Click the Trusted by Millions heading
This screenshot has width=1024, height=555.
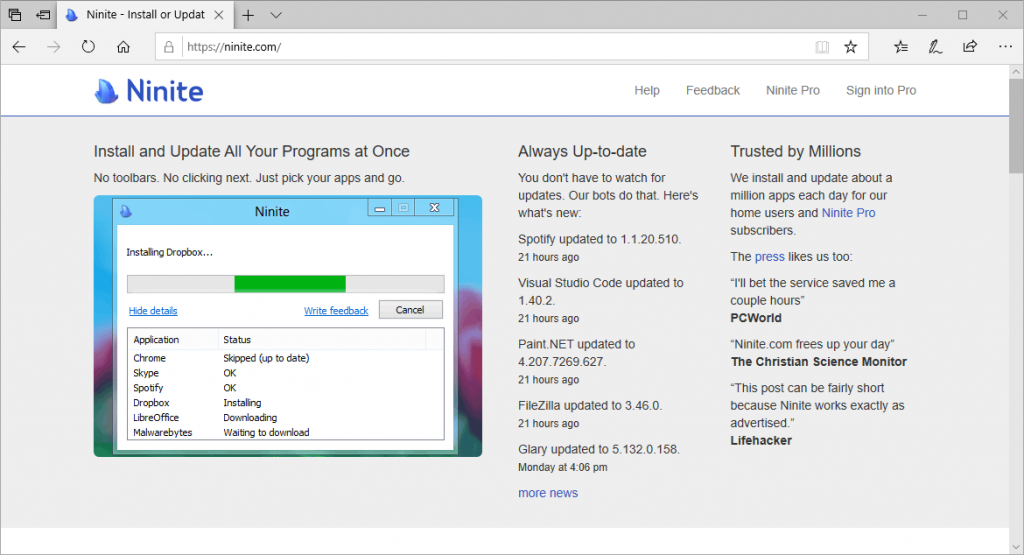click(x=795, y=151)
